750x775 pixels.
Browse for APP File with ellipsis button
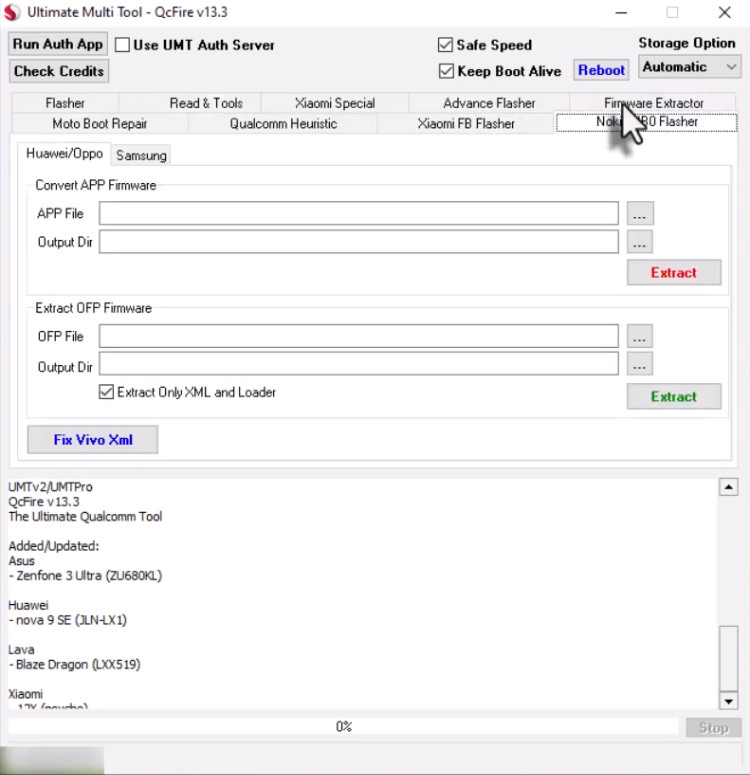640,214
